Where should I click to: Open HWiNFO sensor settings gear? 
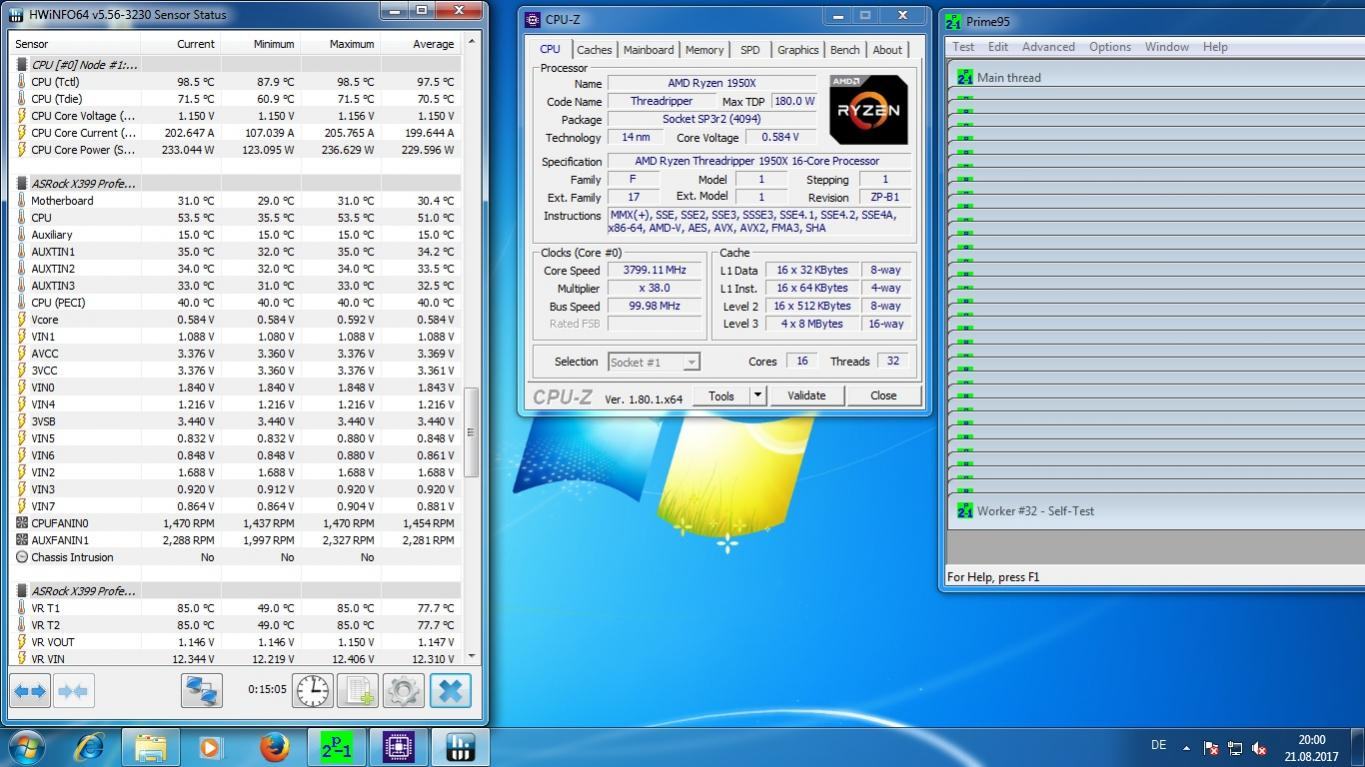point(404,691)
